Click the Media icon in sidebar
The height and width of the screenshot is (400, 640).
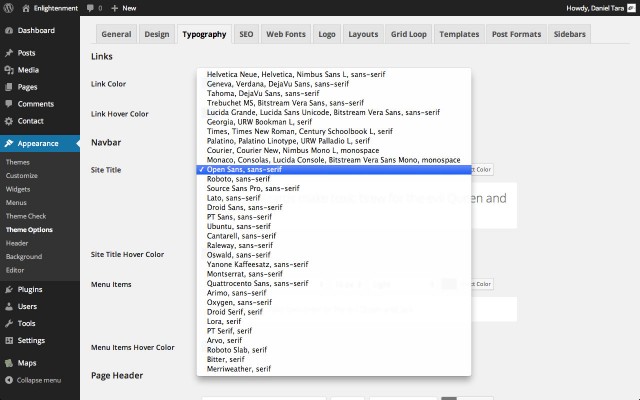tap(9, 70)
